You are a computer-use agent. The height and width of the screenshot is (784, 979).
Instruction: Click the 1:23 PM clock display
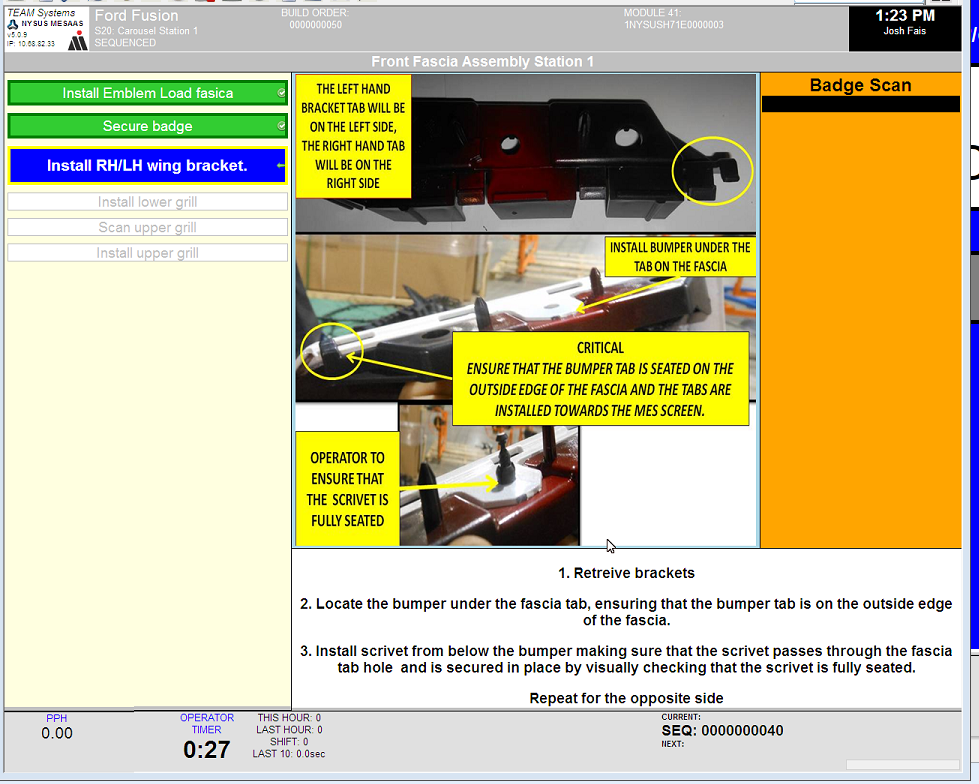pos(904,16)
